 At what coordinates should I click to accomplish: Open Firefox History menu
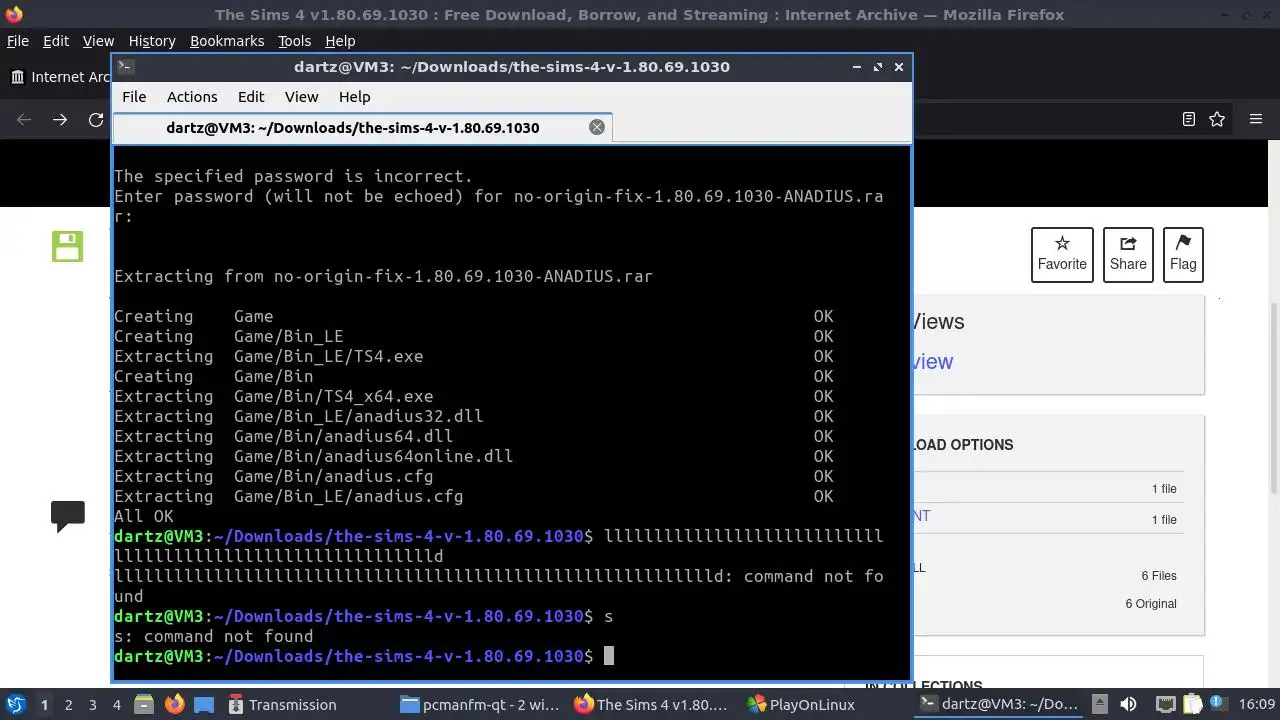(x=152, y=41)
